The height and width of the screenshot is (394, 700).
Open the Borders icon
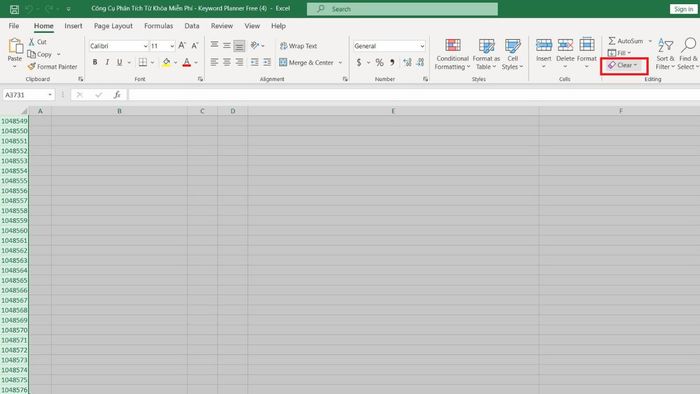pos(142,62)
